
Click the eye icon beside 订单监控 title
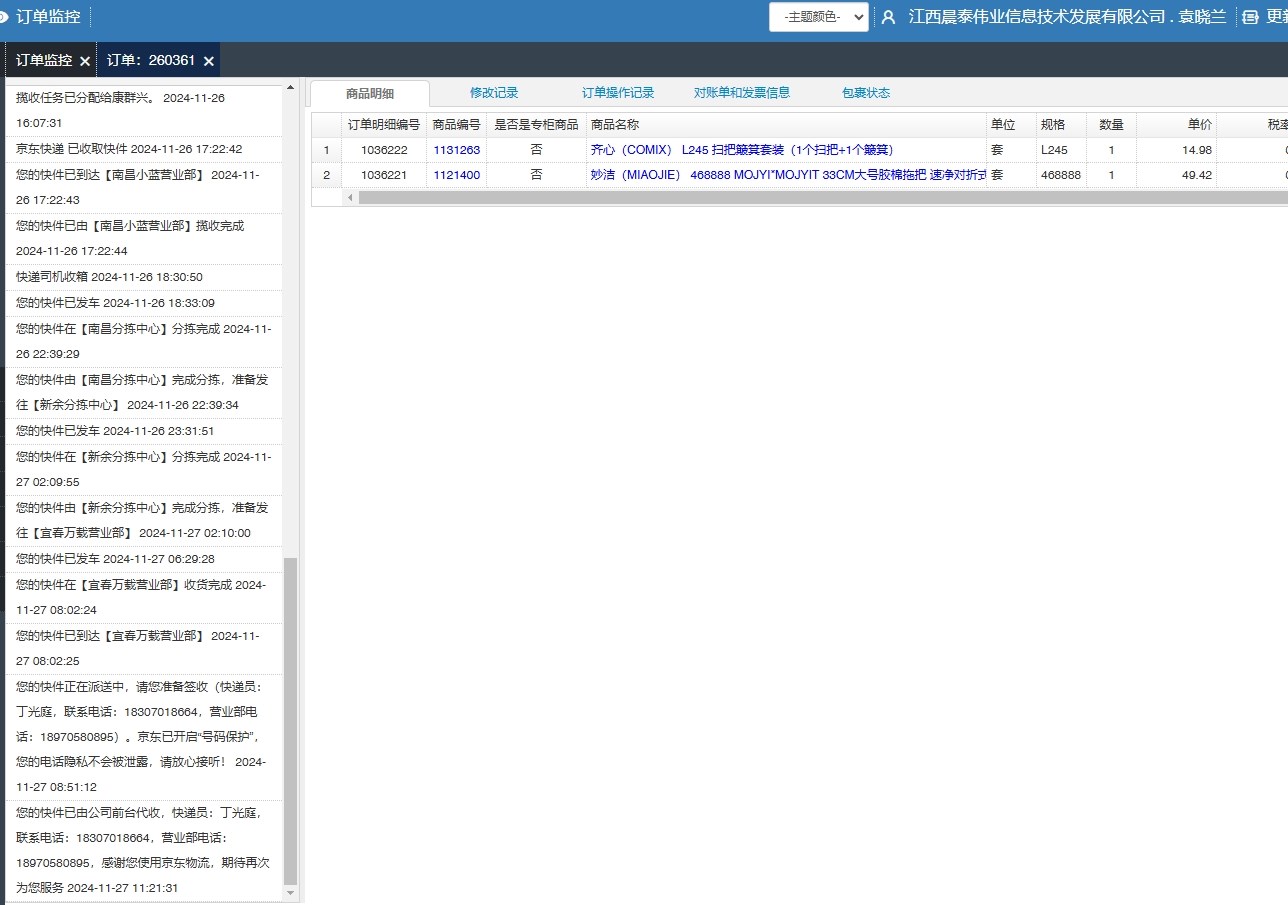pos(3,17)
